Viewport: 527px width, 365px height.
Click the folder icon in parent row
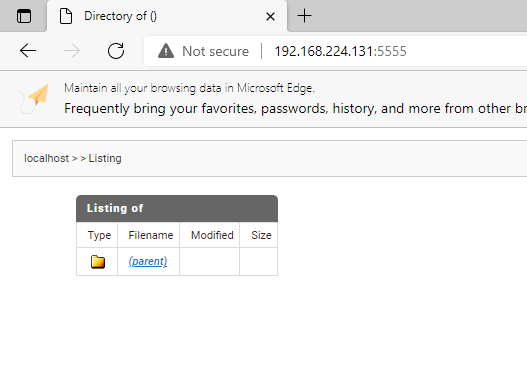pos(98,261)
